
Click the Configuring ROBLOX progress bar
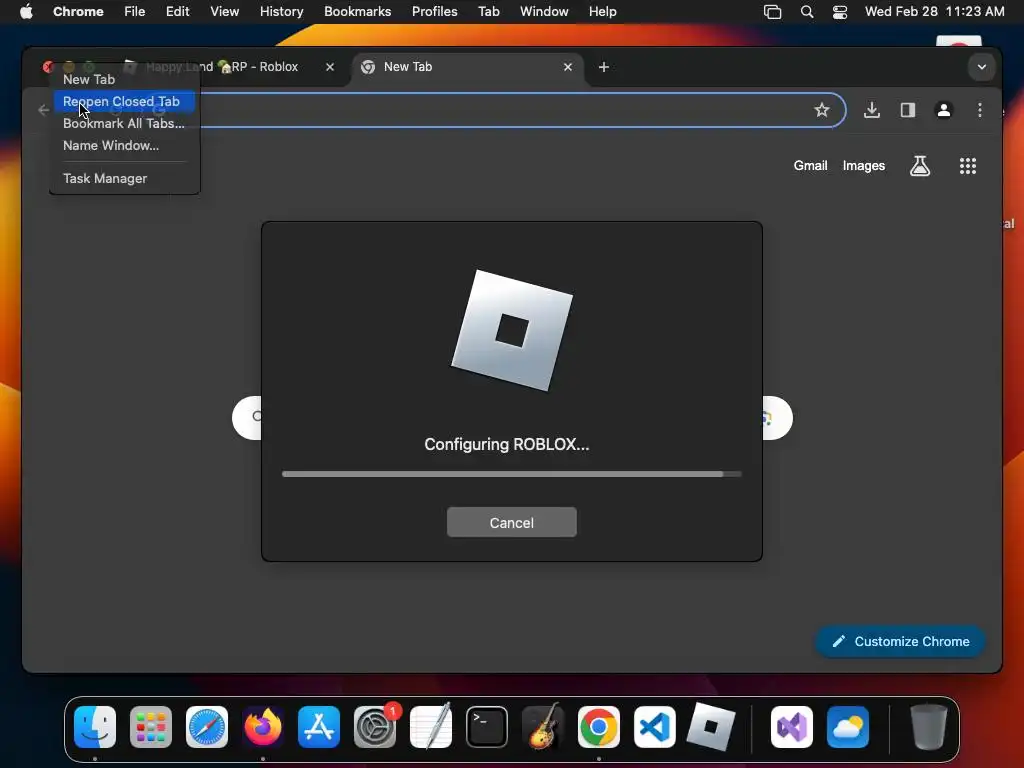(x=511, y=474)
